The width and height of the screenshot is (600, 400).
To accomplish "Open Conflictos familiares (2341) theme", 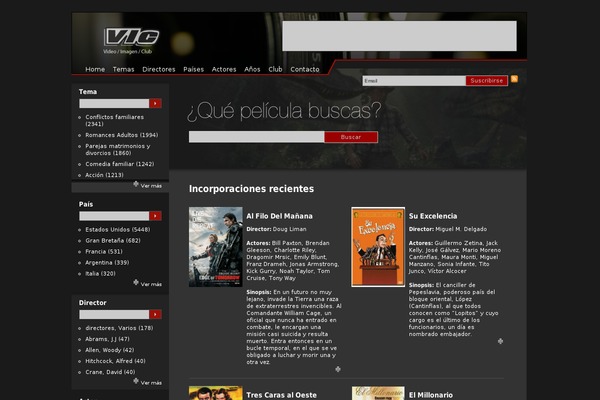I will (114, 121).
